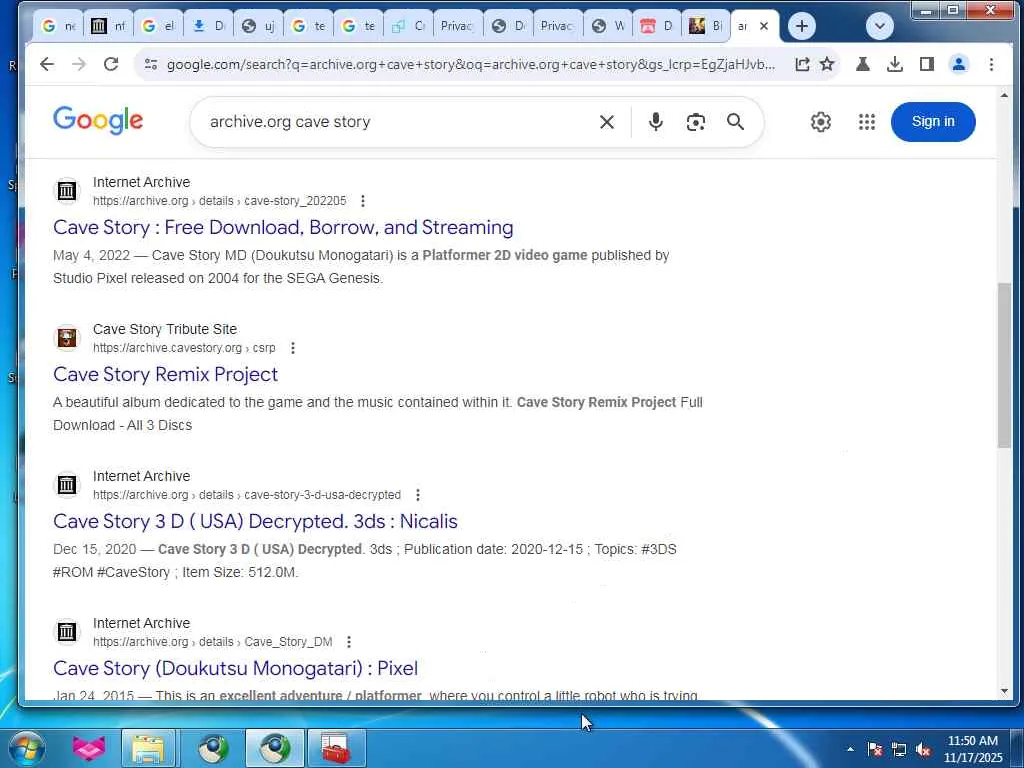1024x768 pixels.
Task: Toggle the browser side panel
Action: tap(927, 64)
